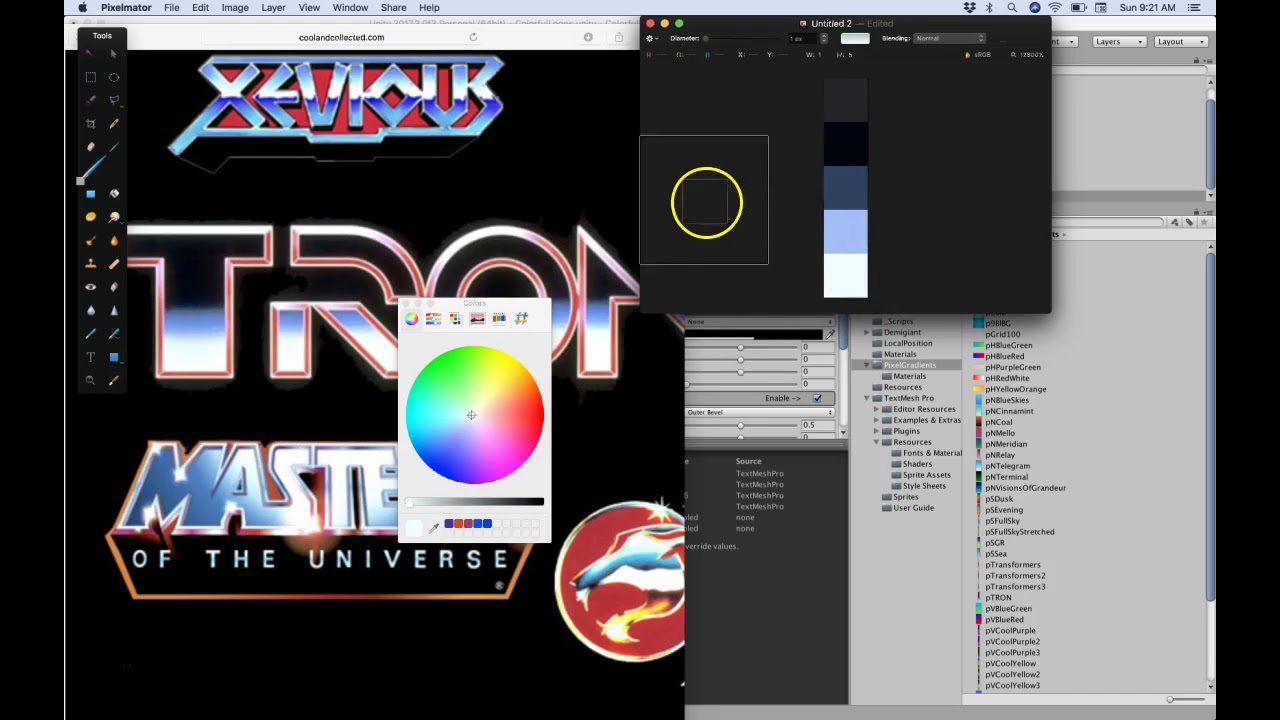Image resolution: width=1280 pixels, height=720 pixels.
Task: Click the Safari address bar coolandcollected.com
Action: (x=341, y=37)
